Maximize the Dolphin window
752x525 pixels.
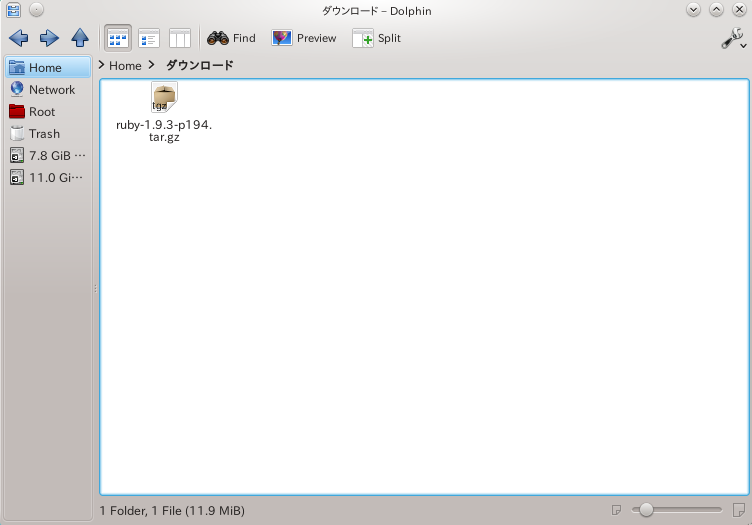(x=716, y=10)
